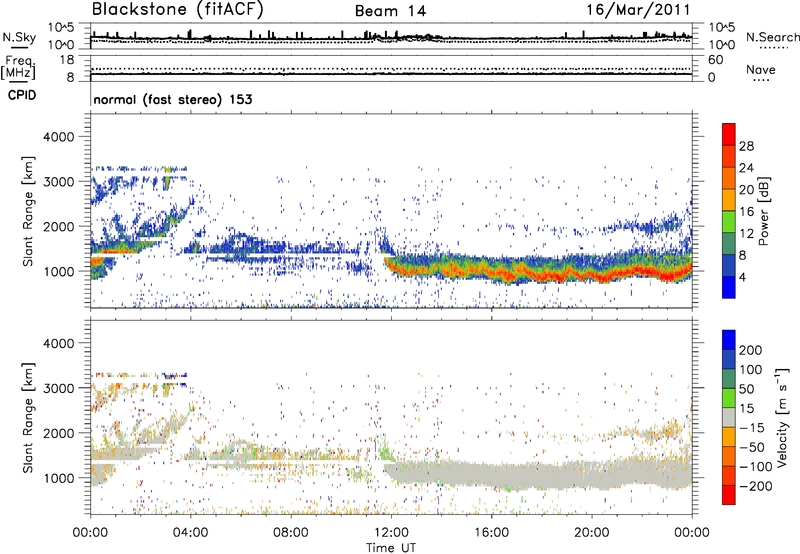Click the red top segment of Power colorbar

tap(729, 134)
